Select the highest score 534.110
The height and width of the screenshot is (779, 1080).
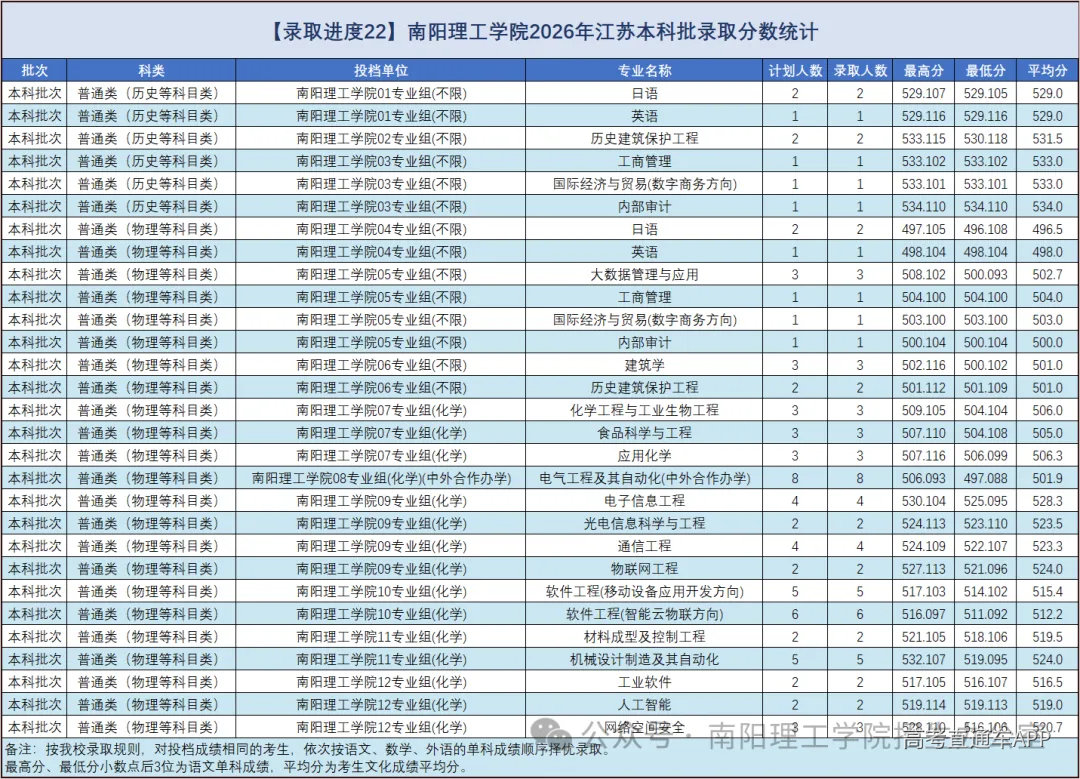coord(924,207)
